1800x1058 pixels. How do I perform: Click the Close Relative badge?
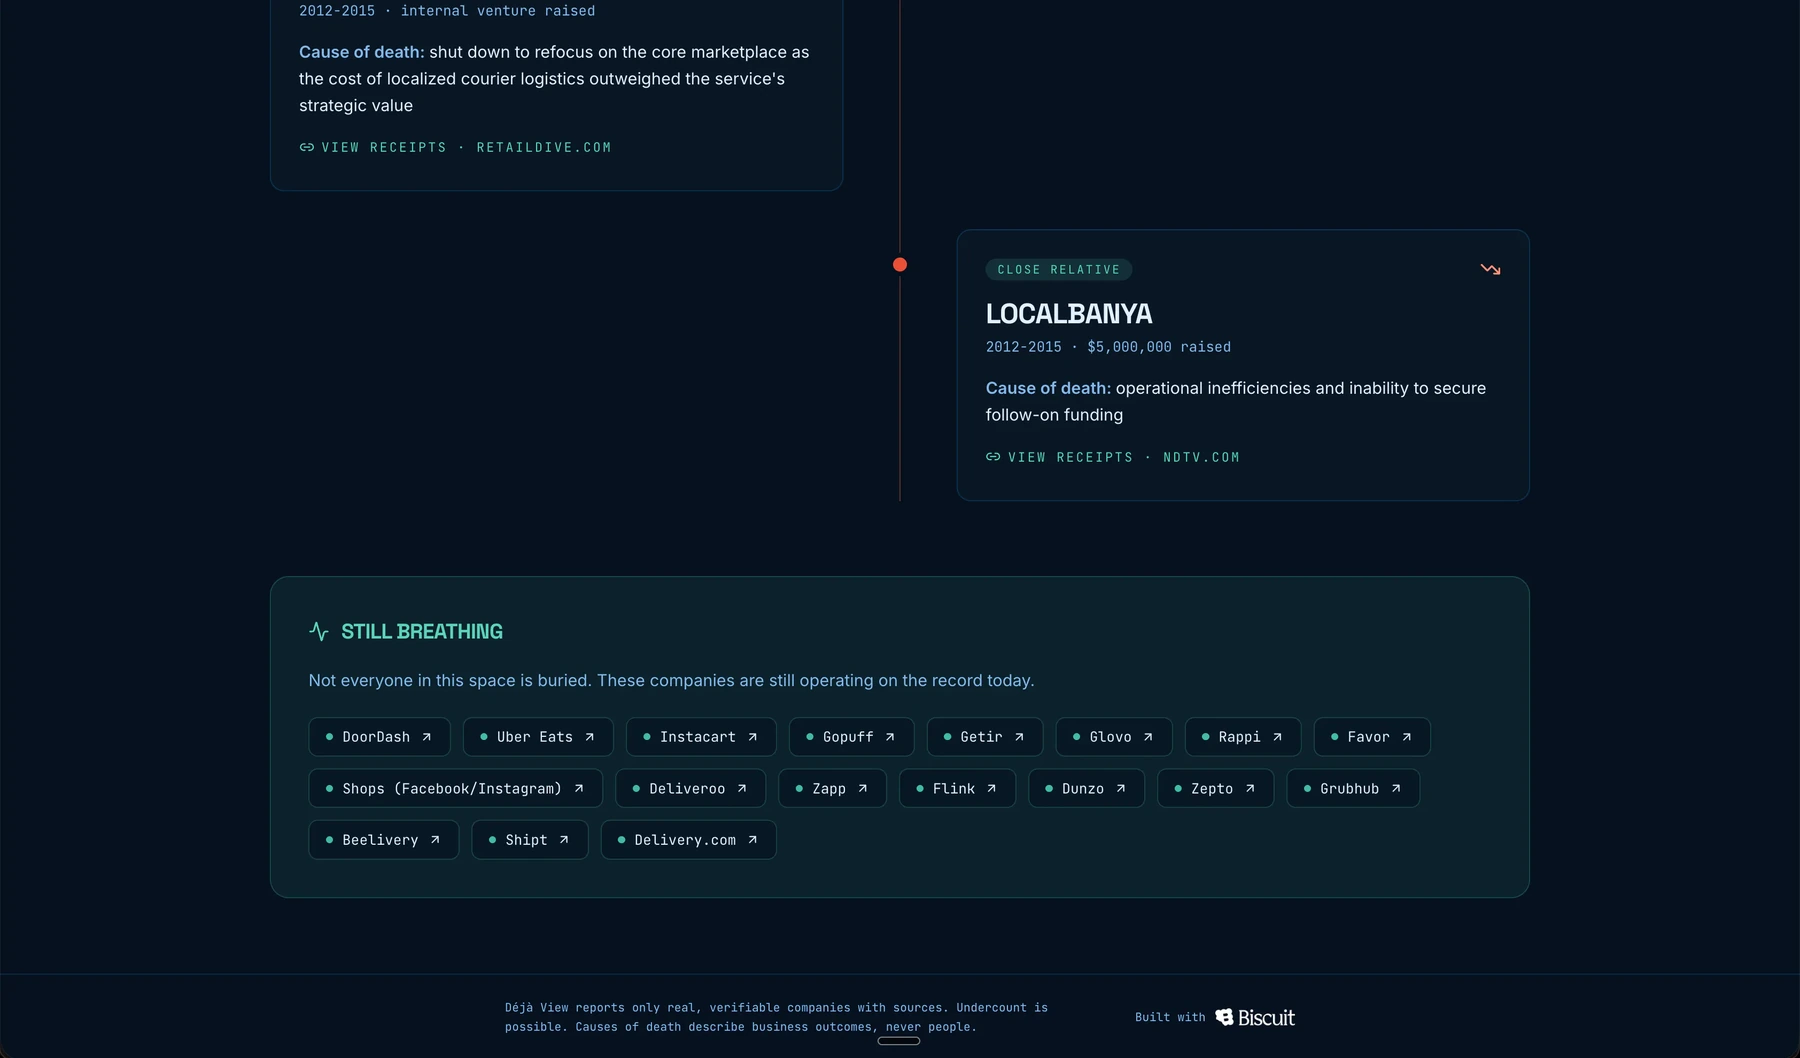pyautogui.click(x=1058, y=270)
